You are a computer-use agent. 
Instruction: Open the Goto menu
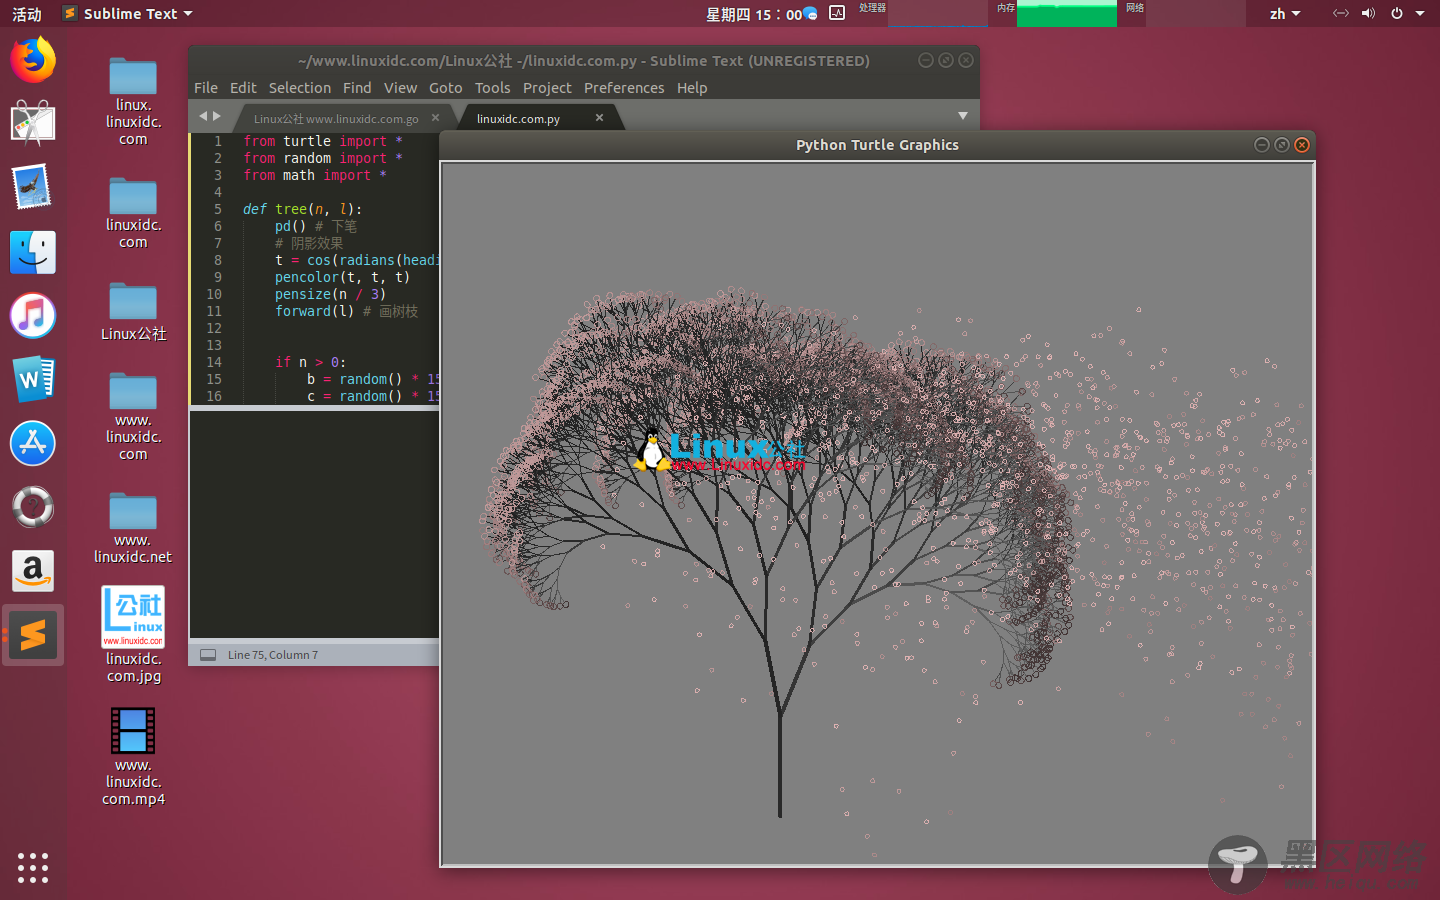click(x=446, y=88)
